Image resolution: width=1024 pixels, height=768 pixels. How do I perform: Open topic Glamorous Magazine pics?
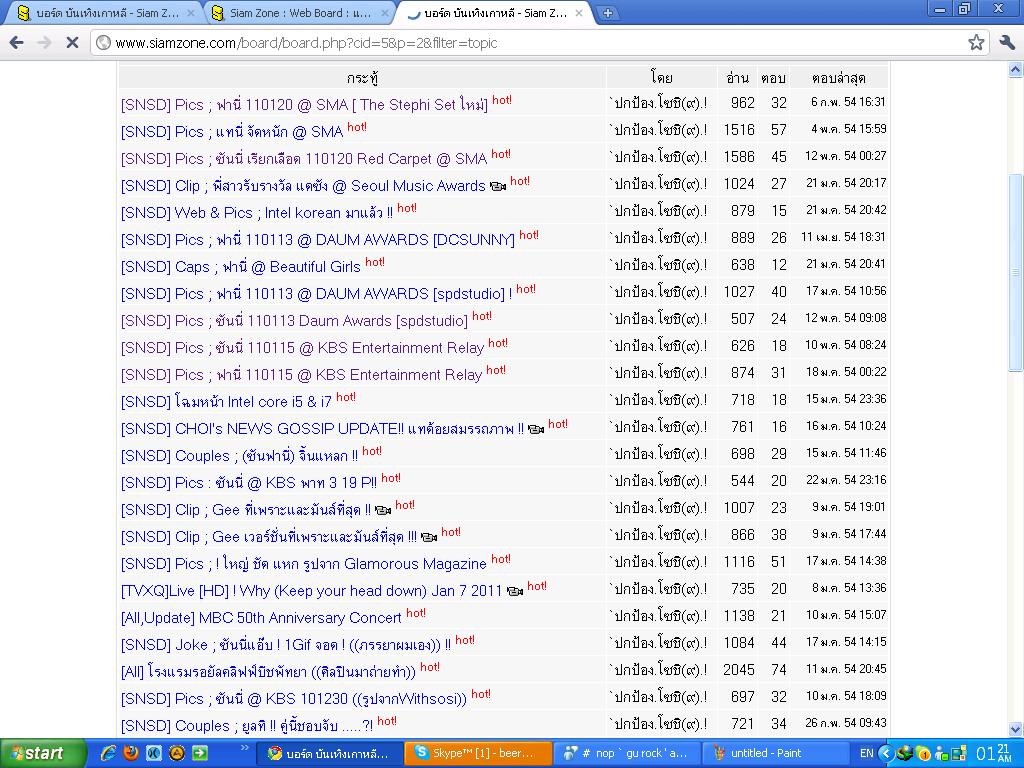tap(304, 564)
